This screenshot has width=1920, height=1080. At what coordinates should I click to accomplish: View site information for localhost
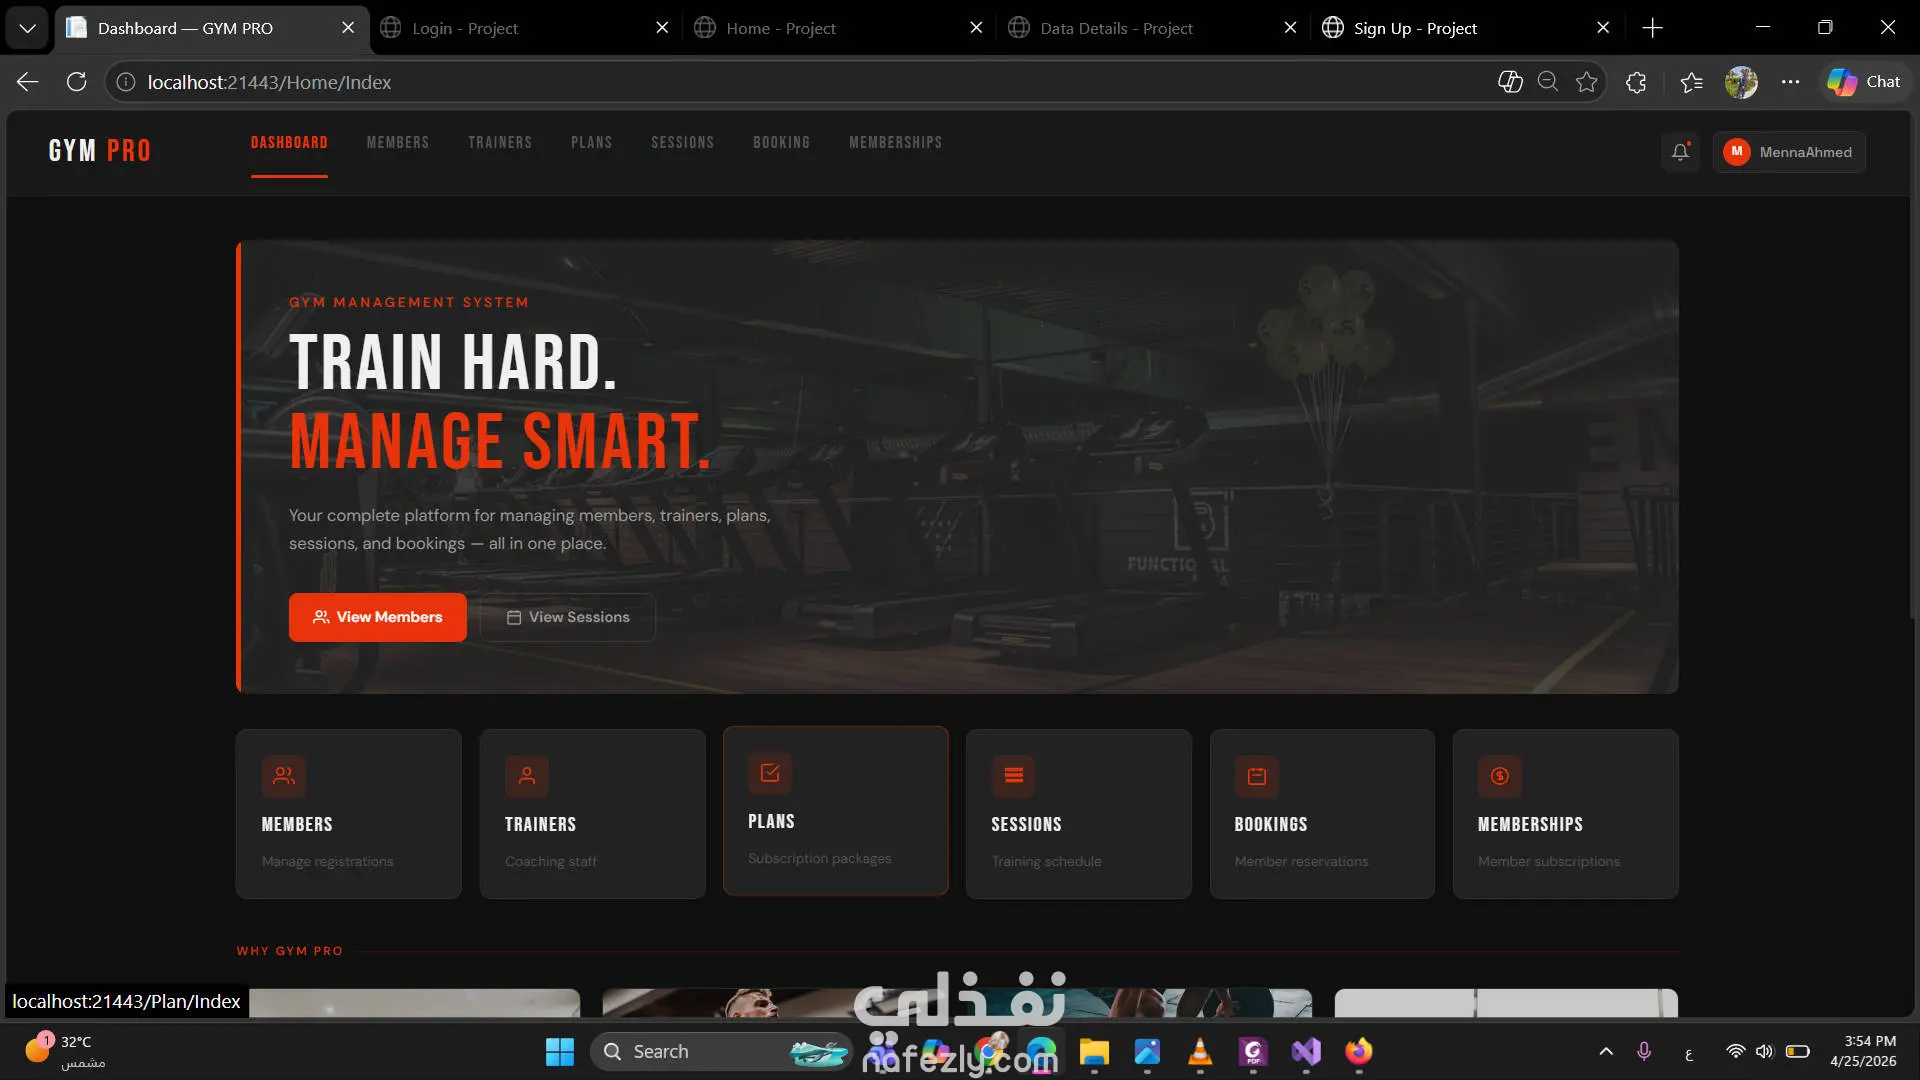tap(126, 82)
